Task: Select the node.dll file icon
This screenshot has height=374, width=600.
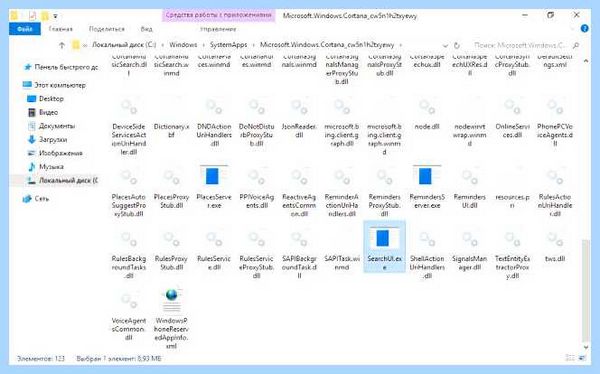Action: point(427,106)
